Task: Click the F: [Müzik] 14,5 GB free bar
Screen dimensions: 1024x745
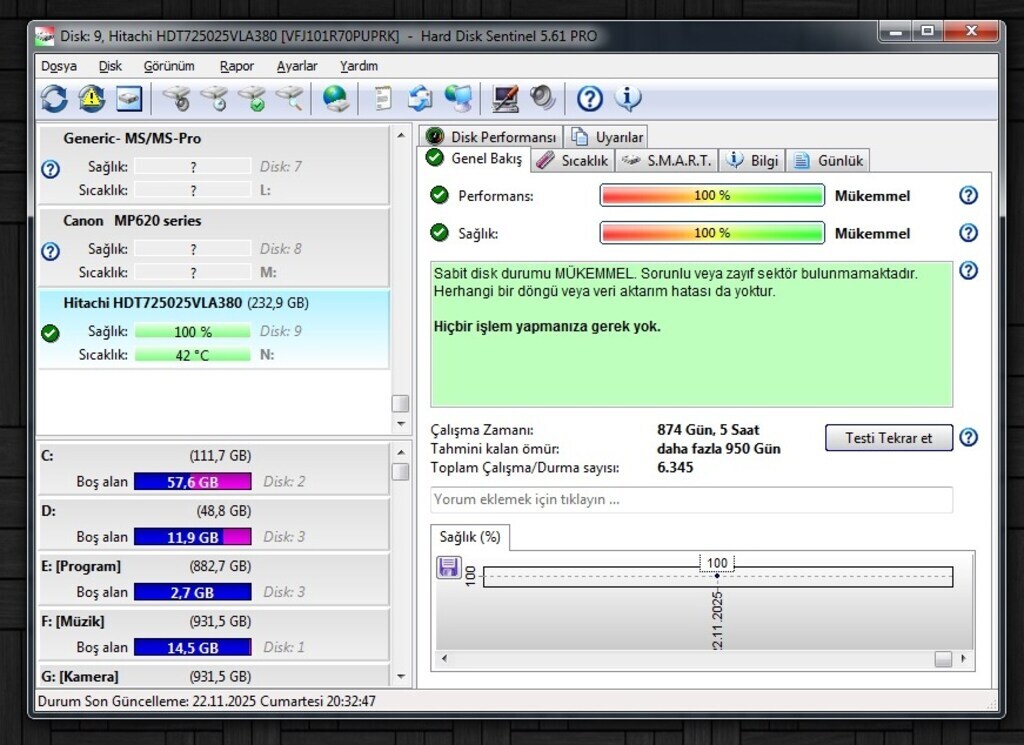Action: click(x=193, y=648)
